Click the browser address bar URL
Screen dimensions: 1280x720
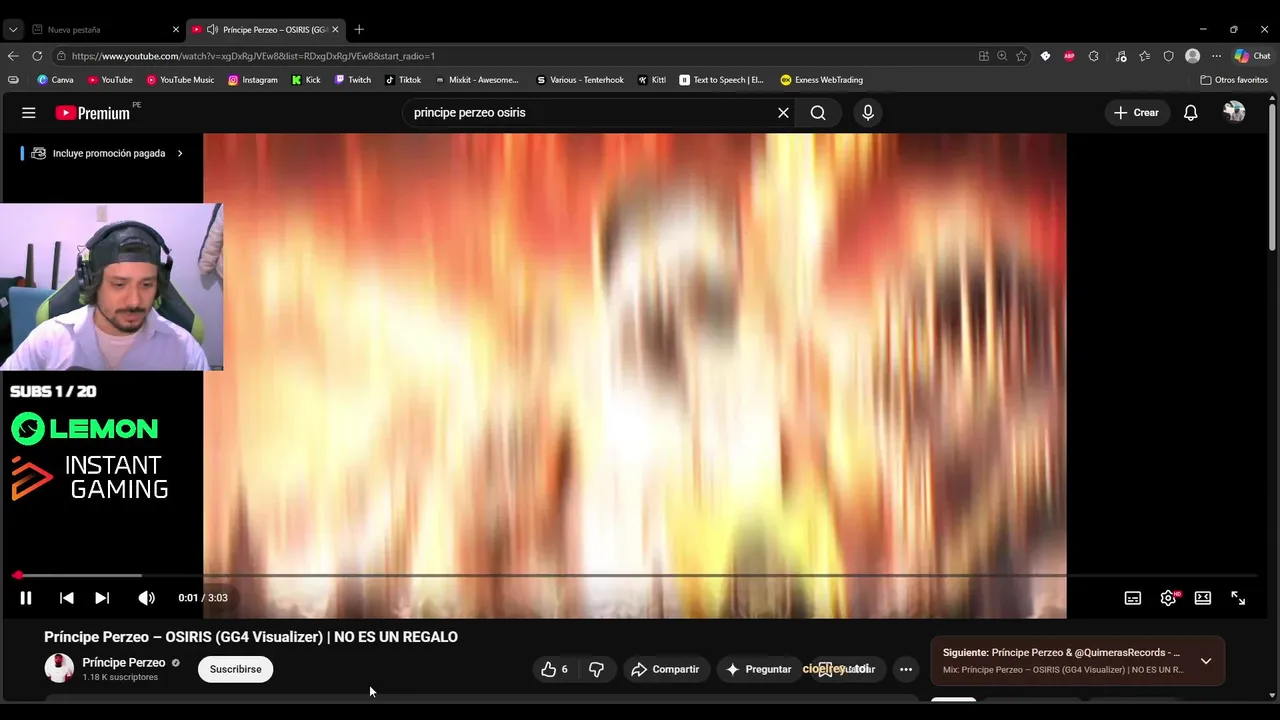(253, 56)
